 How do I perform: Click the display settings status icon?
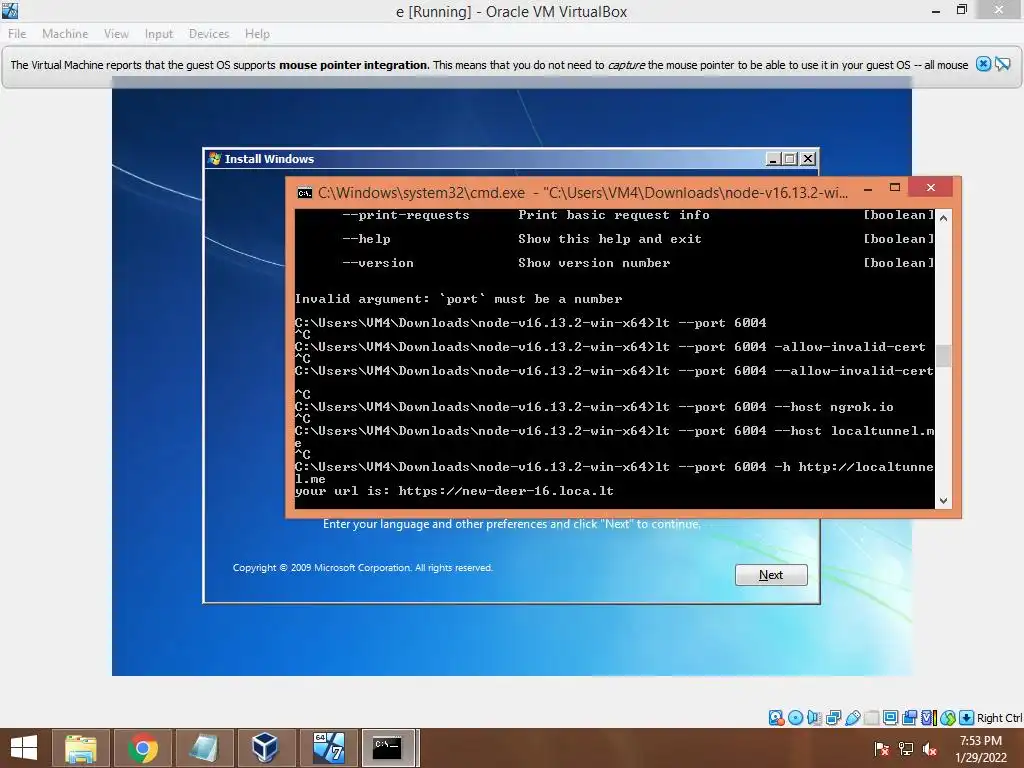point(890,718)
